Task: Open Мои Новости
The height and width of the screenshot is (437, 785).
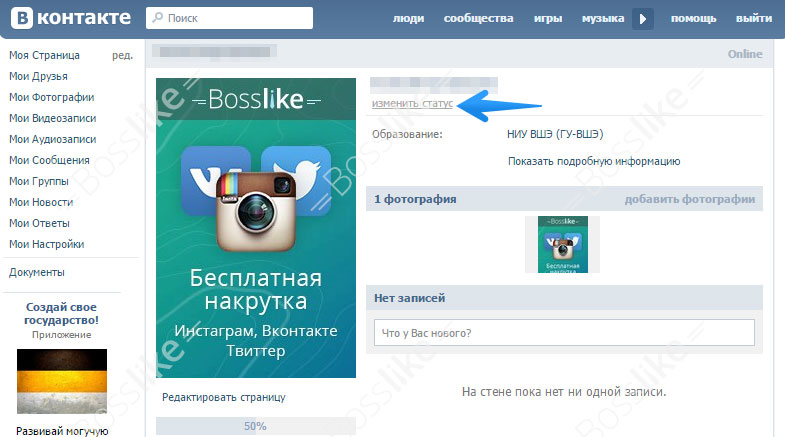Action: coord(41,202)
